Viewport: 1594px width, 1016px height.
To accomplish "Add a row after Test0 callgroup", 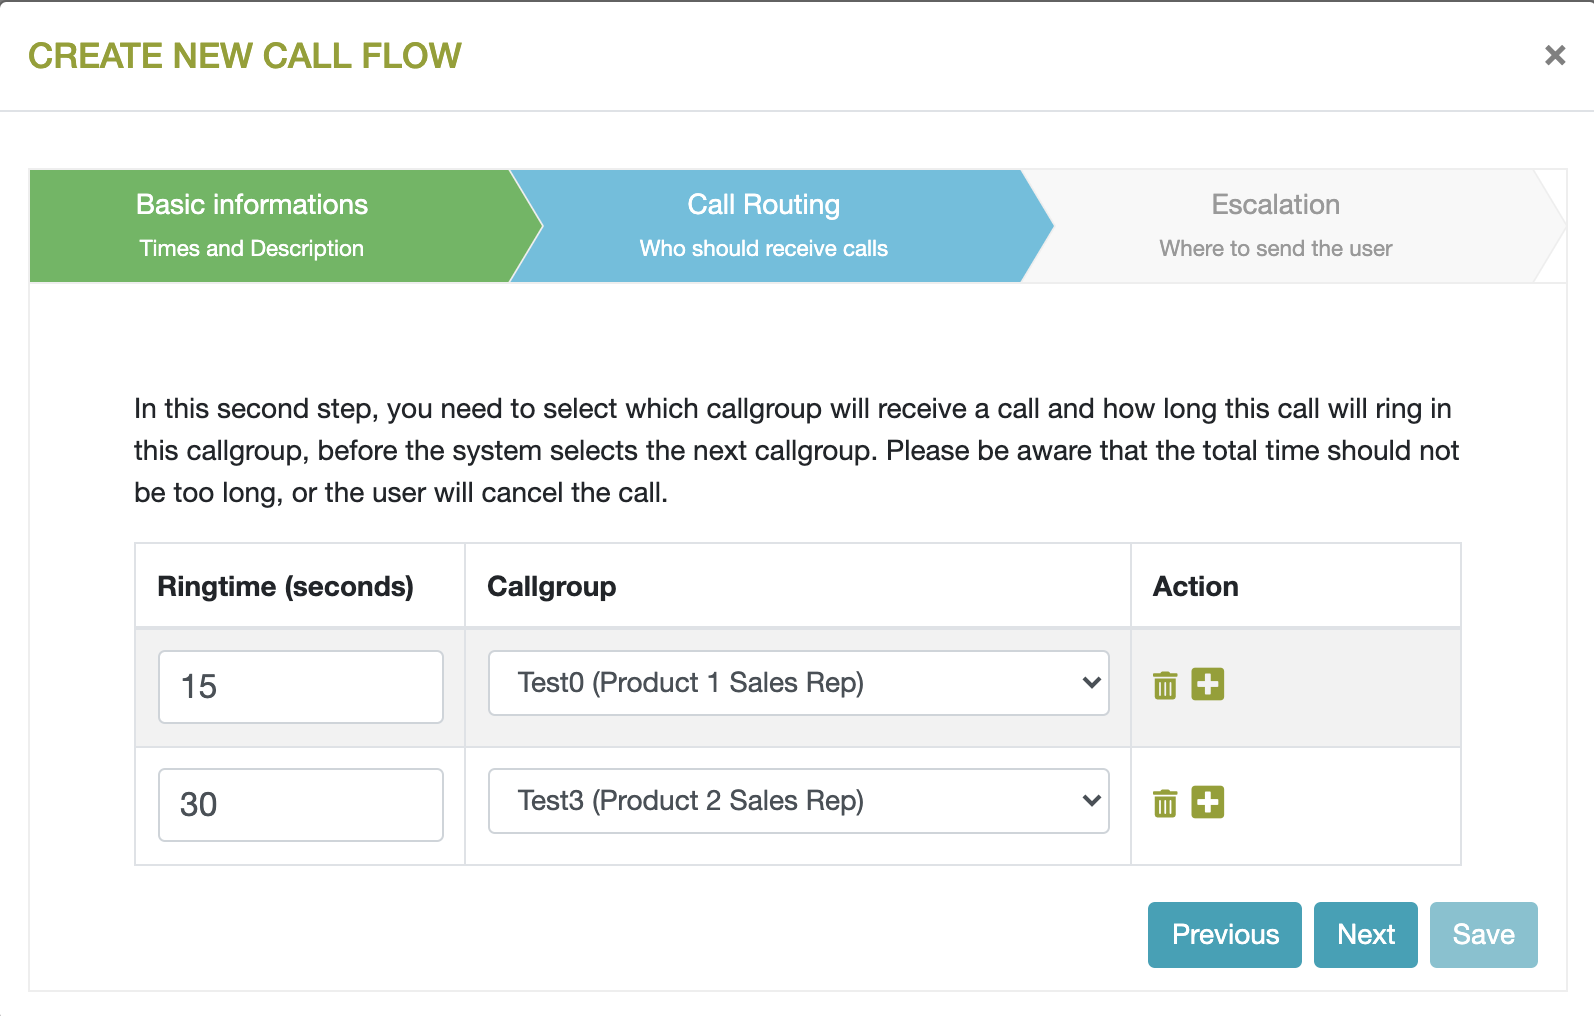I will pyautogui.click(x=1207, y=685).
